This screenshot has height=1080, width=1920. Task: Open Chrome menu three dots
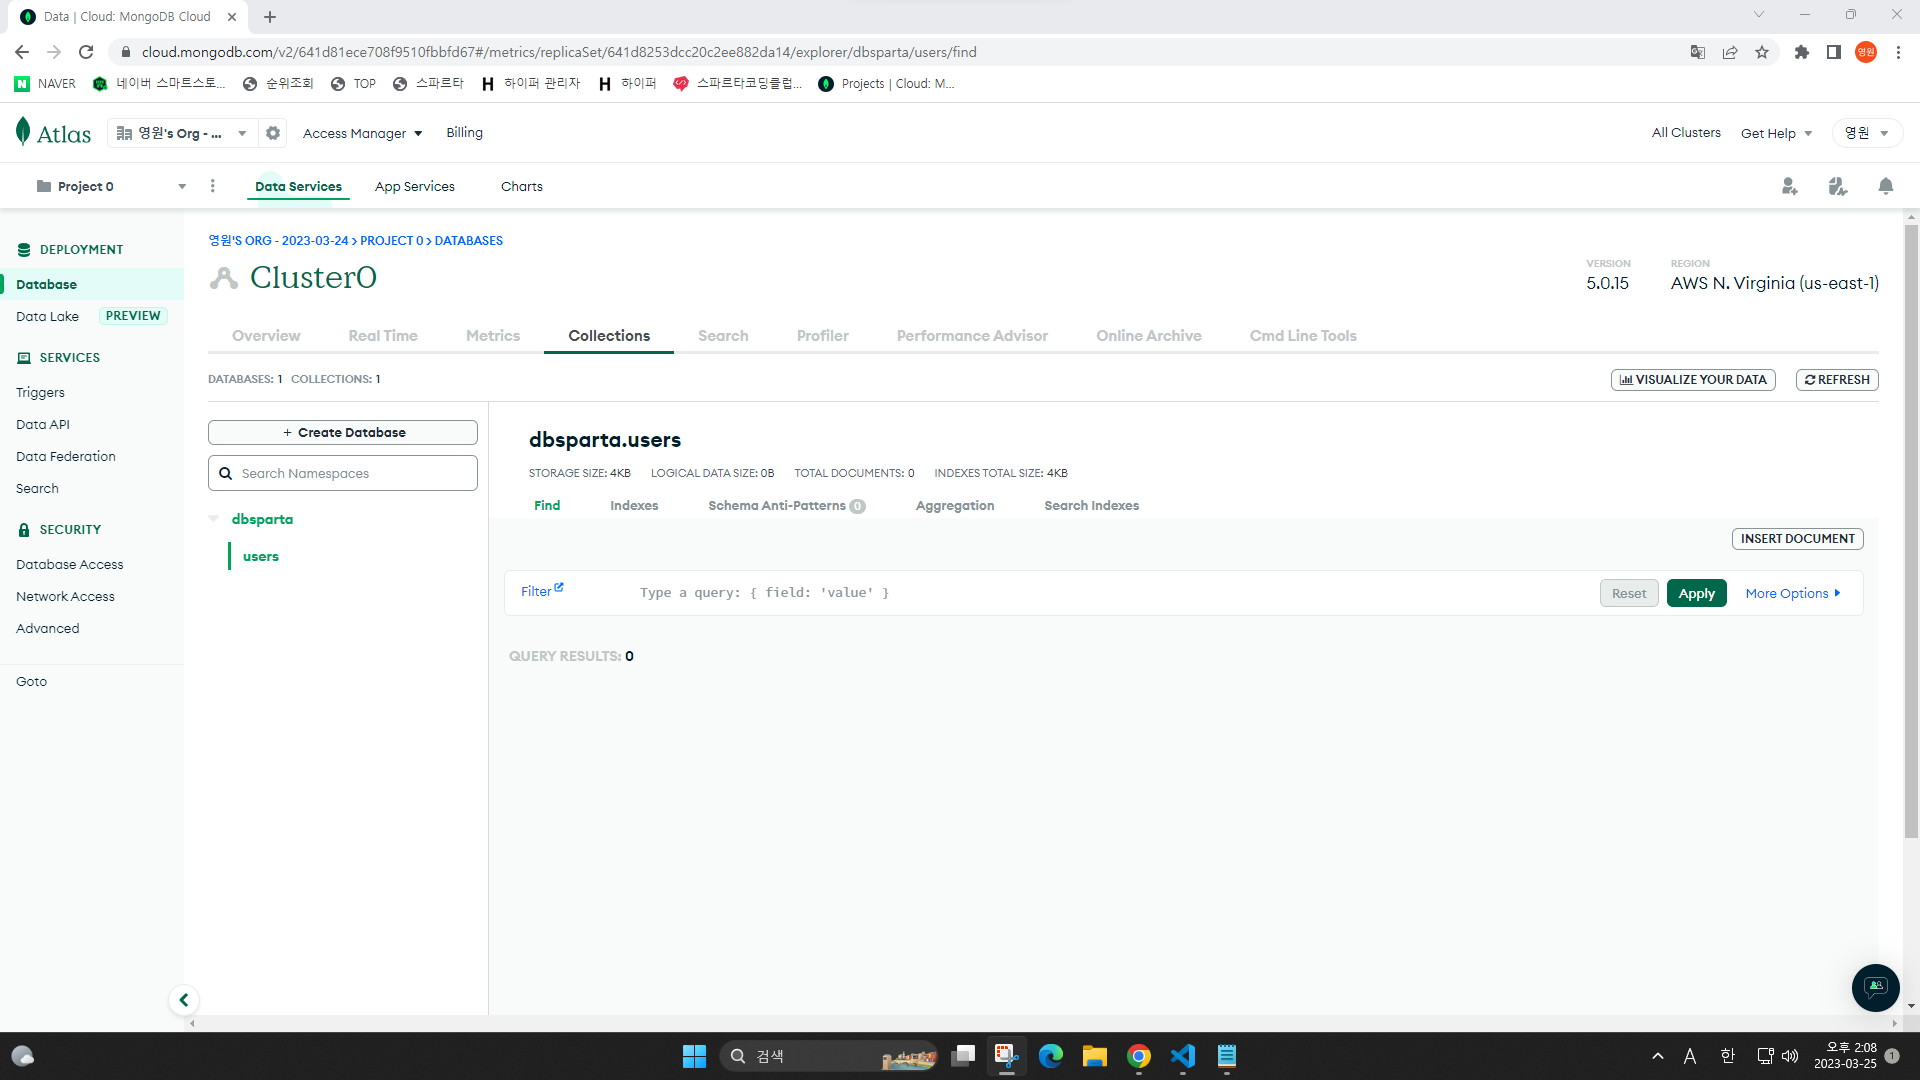coord(1898,52)
